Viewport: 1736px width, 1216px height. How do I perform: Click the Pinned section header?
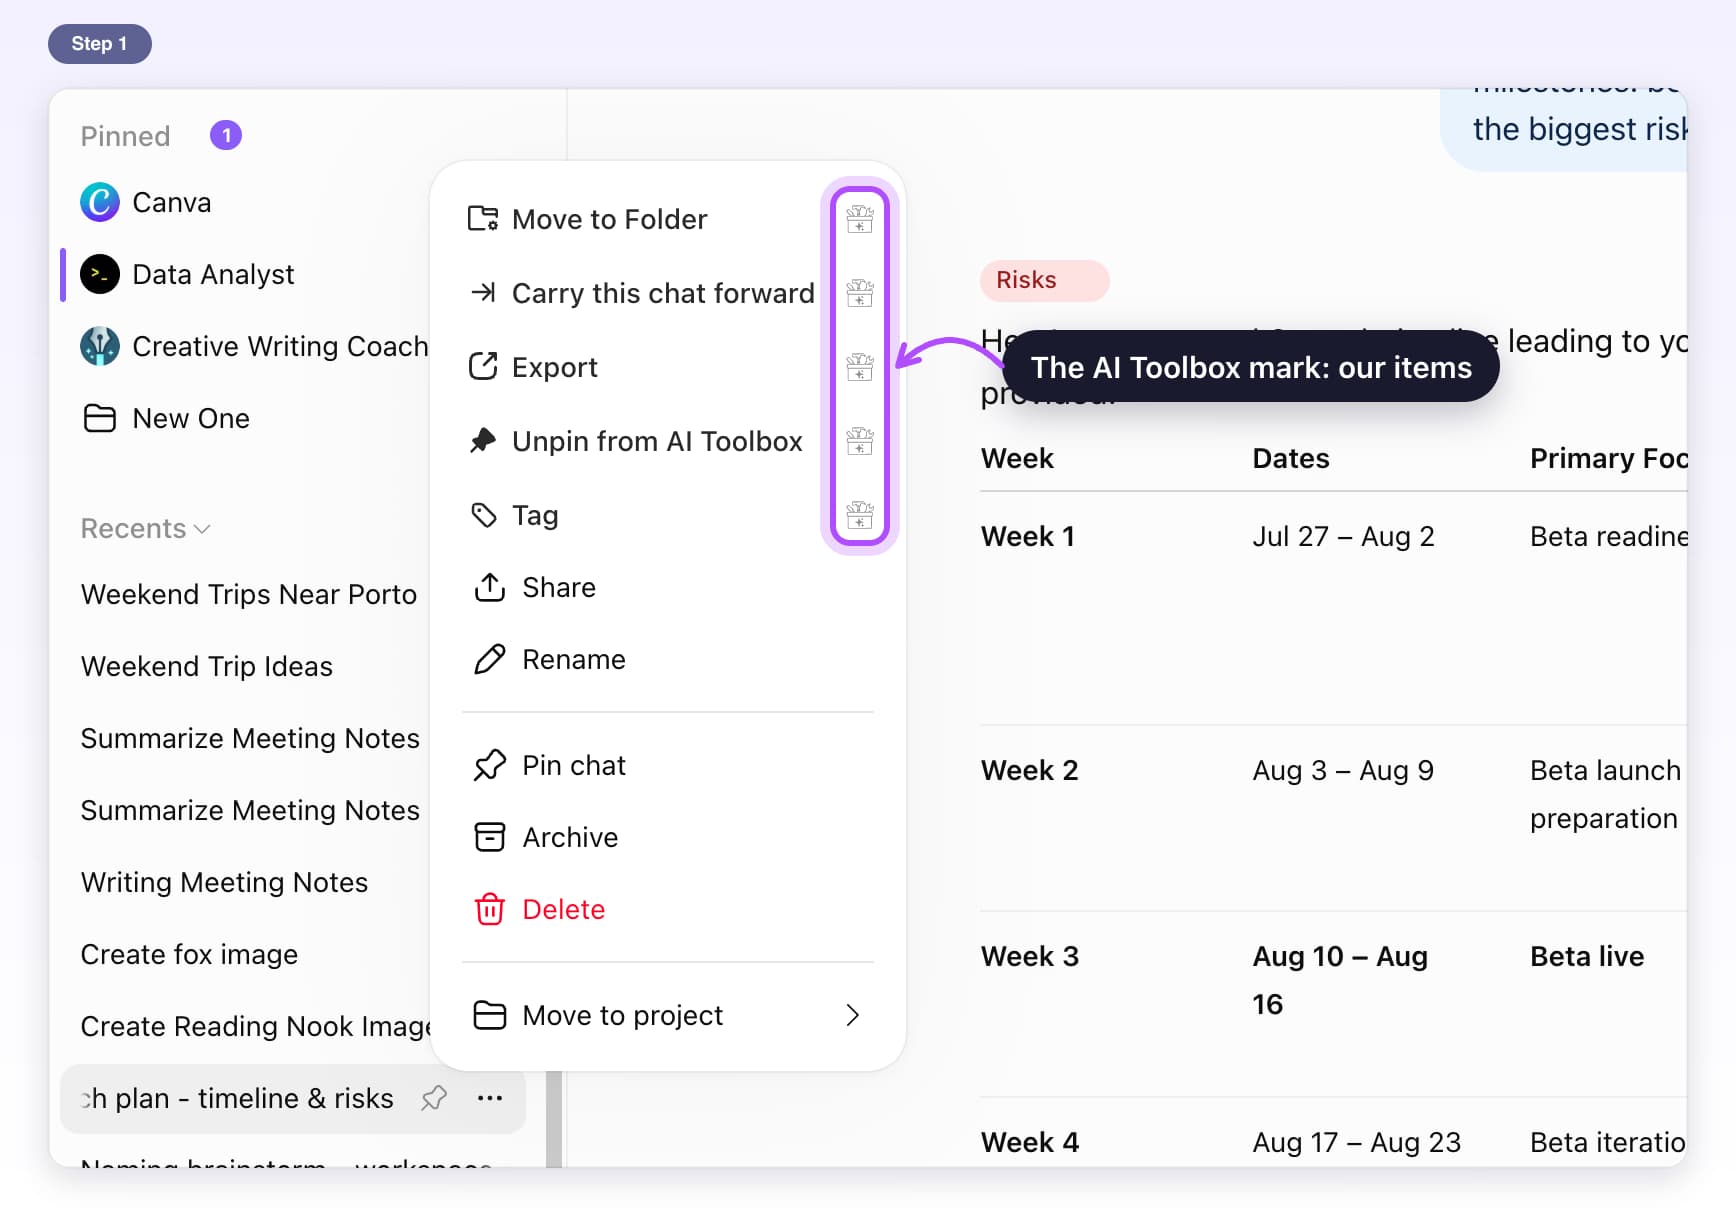[x=125, y=136]
